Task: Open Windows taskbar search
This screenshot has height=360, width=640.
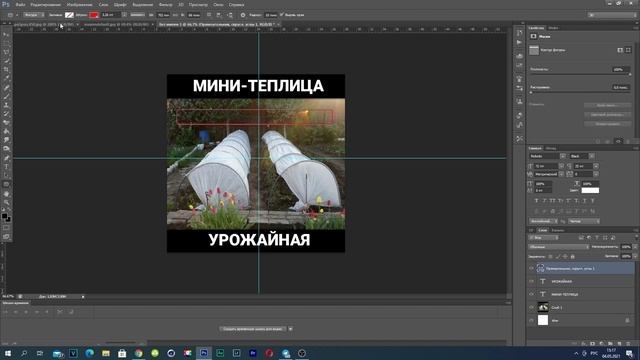Action: click(24, 353)
